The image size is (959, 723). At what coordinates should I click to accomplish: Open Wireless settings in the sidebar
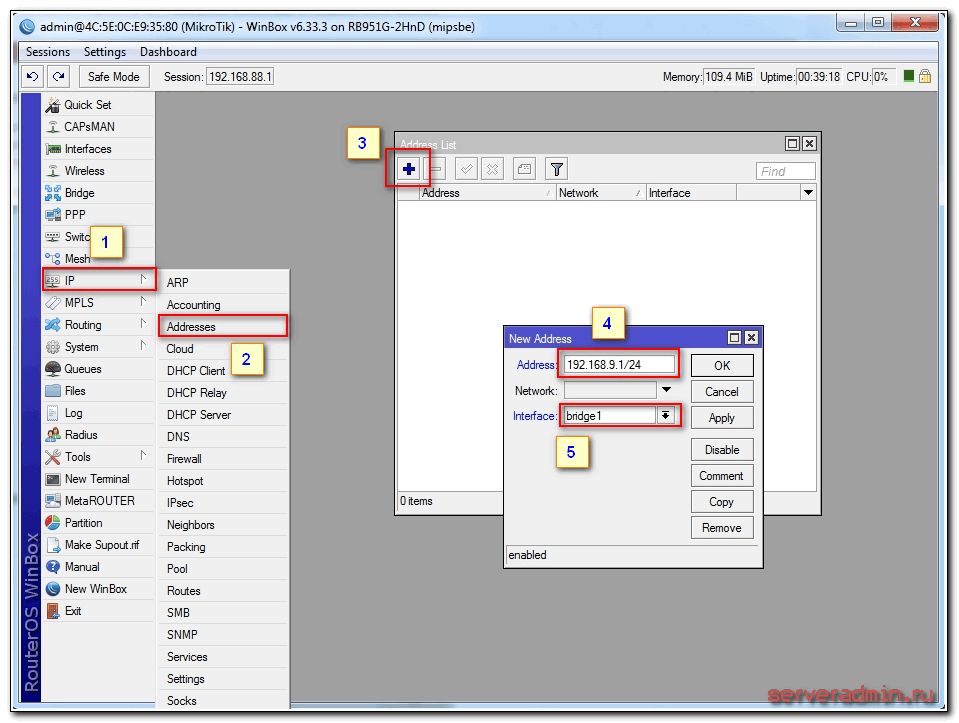(98, 171)
